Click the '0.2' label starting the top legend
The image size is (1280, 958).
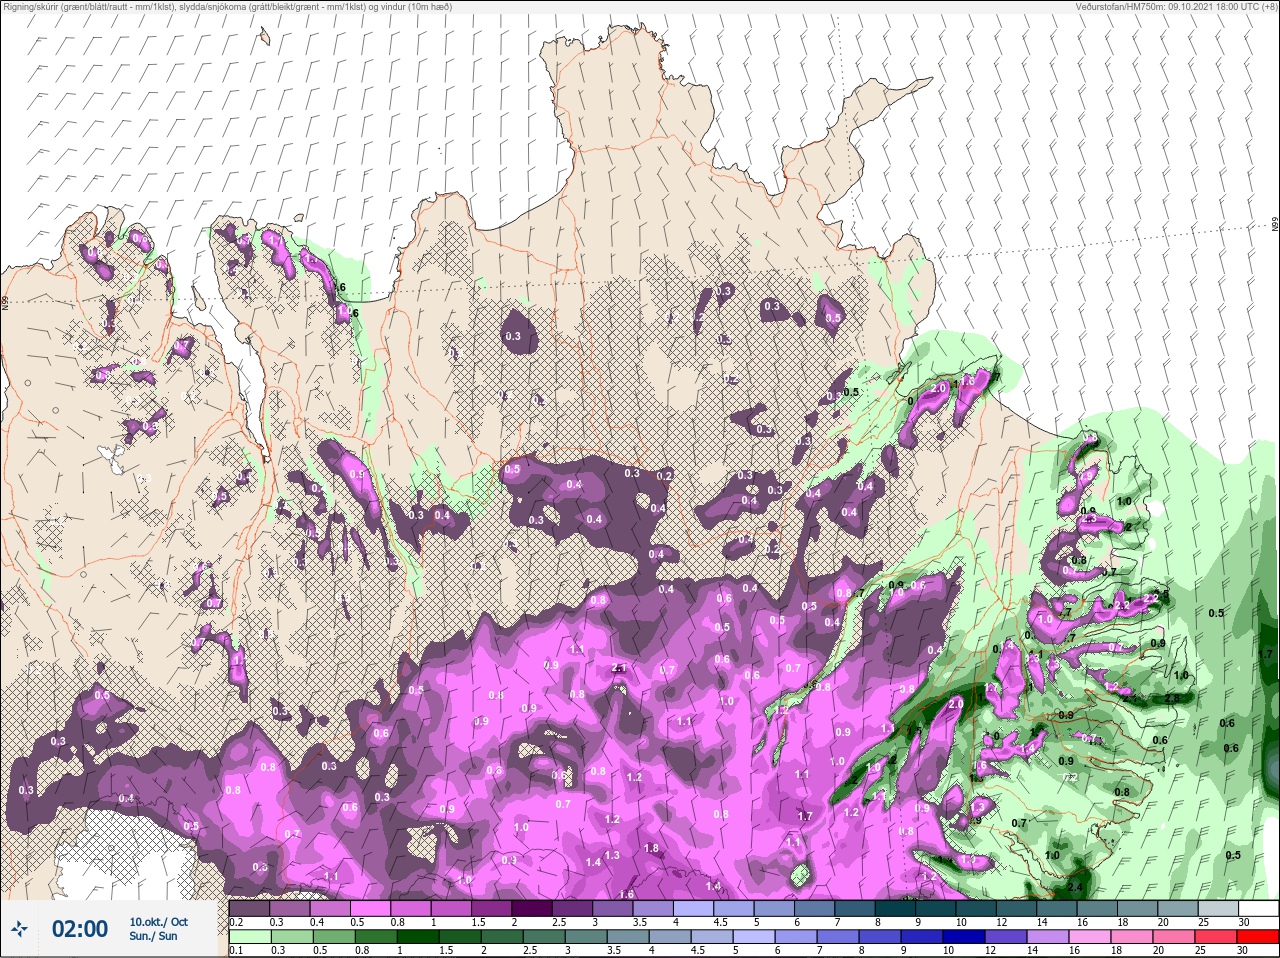[236, 921]
